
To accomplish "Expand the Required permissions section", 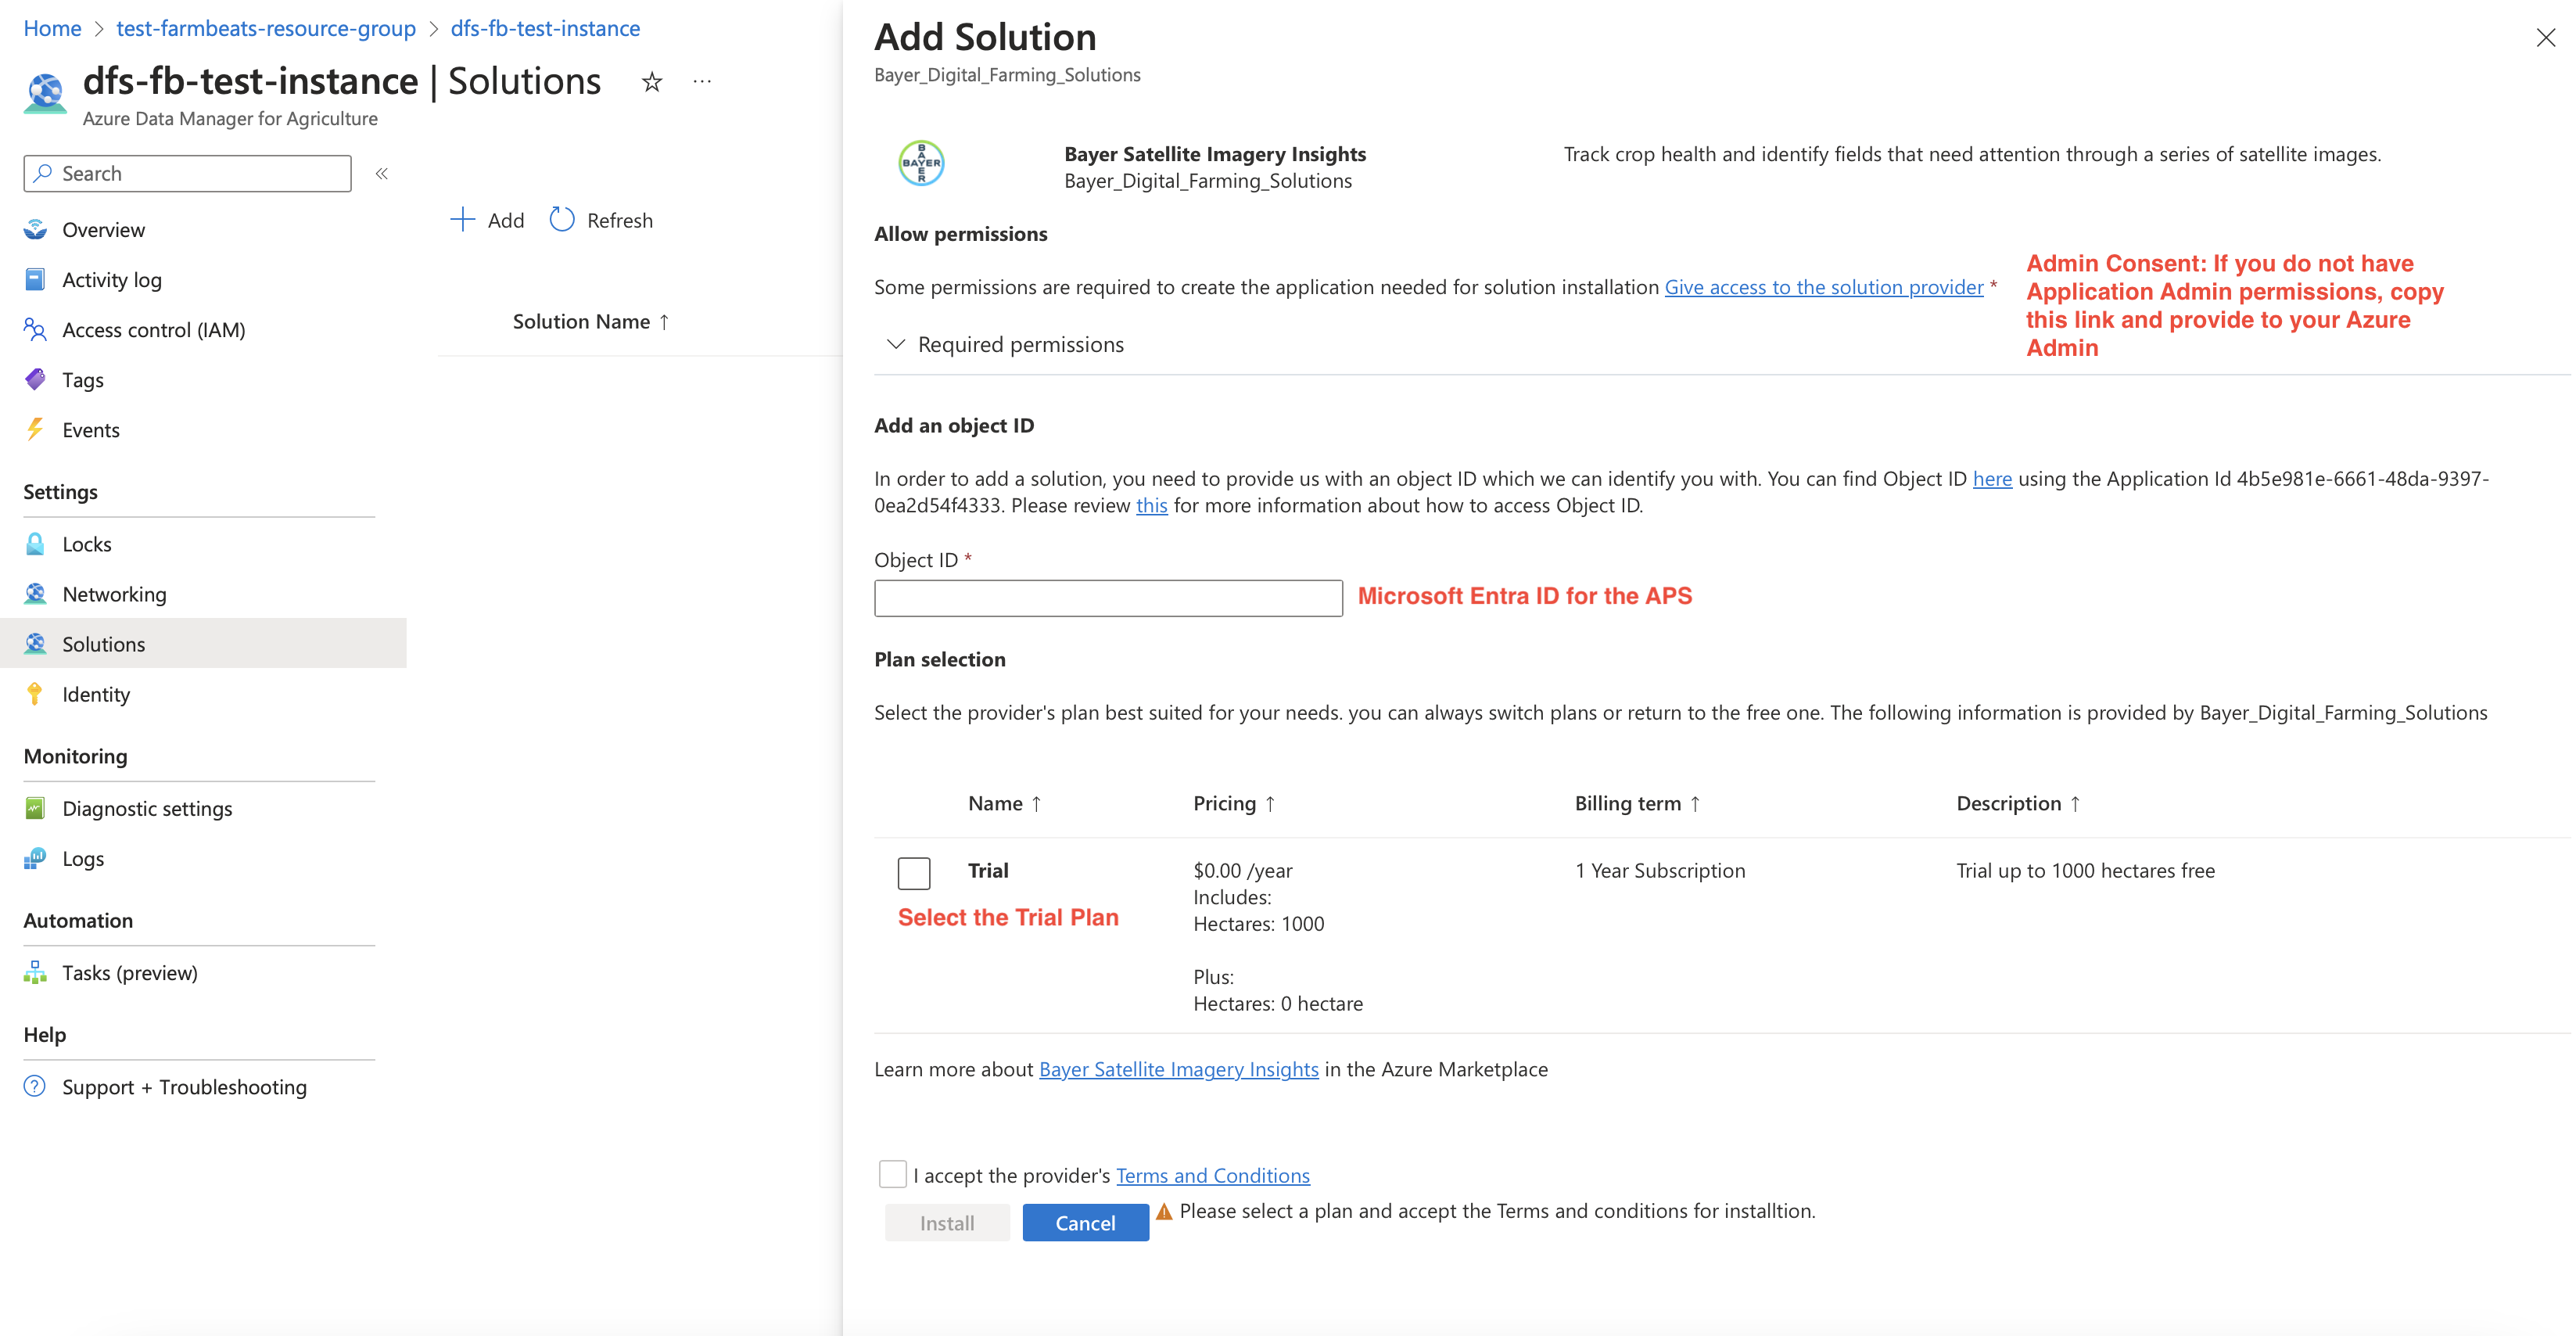I will (1005, 344).
